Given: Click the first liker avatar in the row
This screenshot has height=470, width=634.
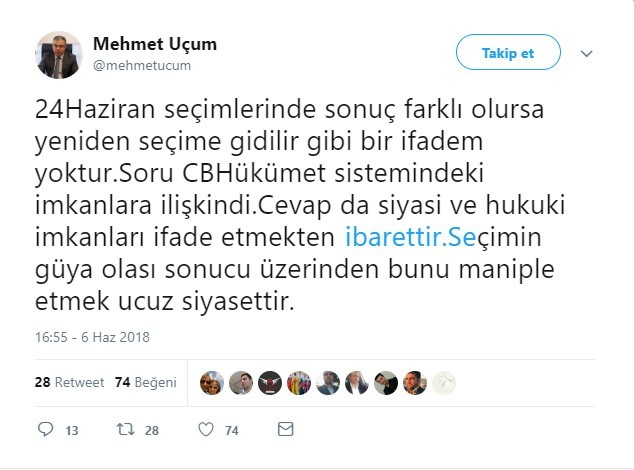Looking at the screenshot, I should pyautogui.click(x=211, y=382).
